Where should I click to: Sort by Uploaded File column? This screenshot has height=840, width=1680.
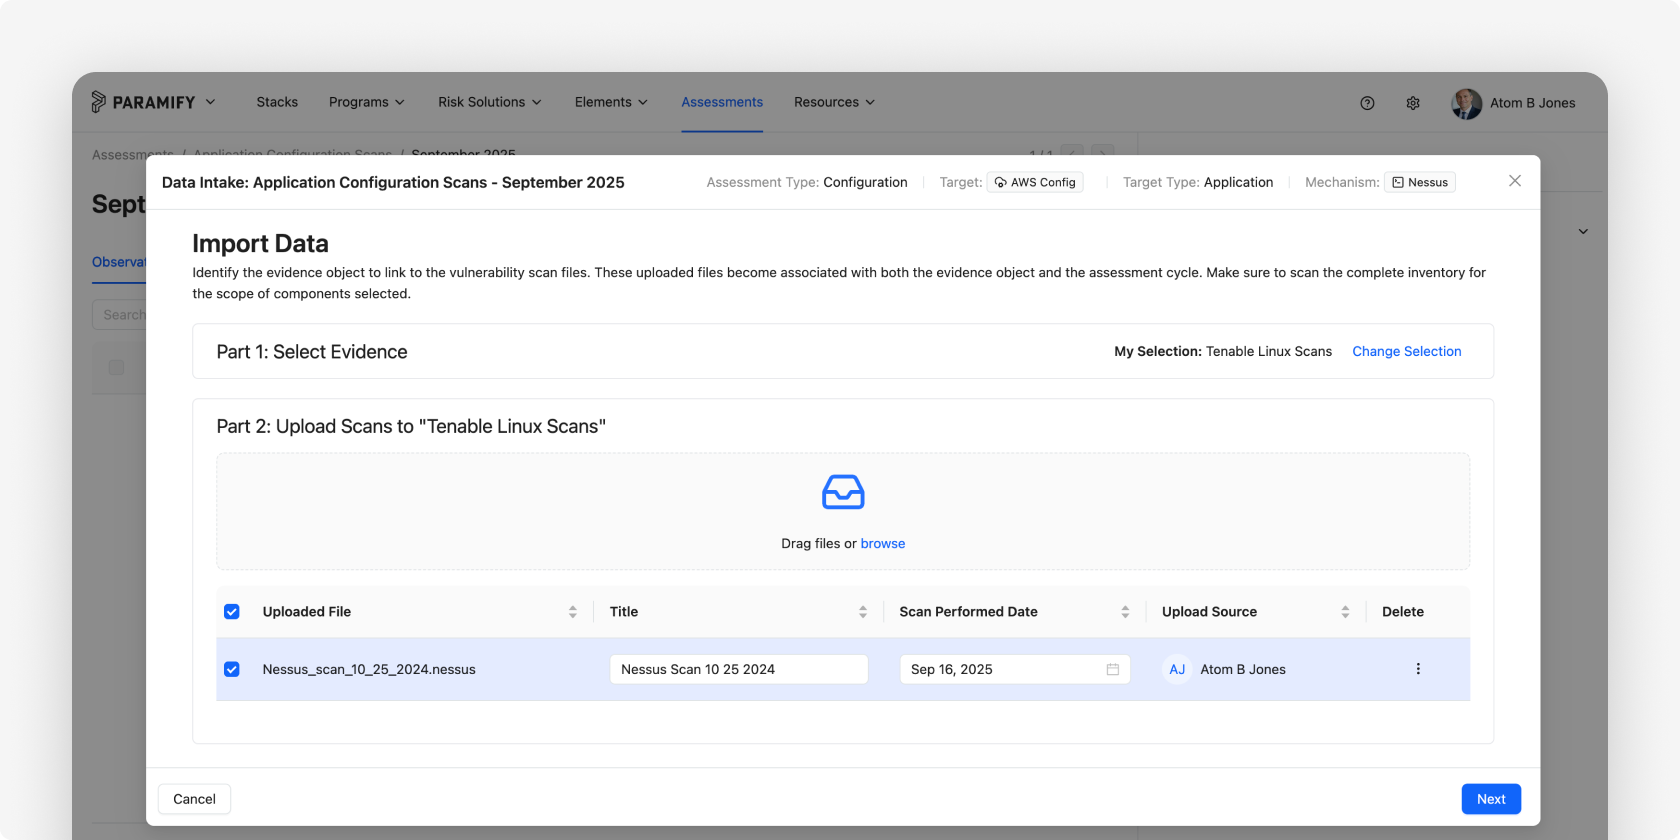click(x=572, y=612)
